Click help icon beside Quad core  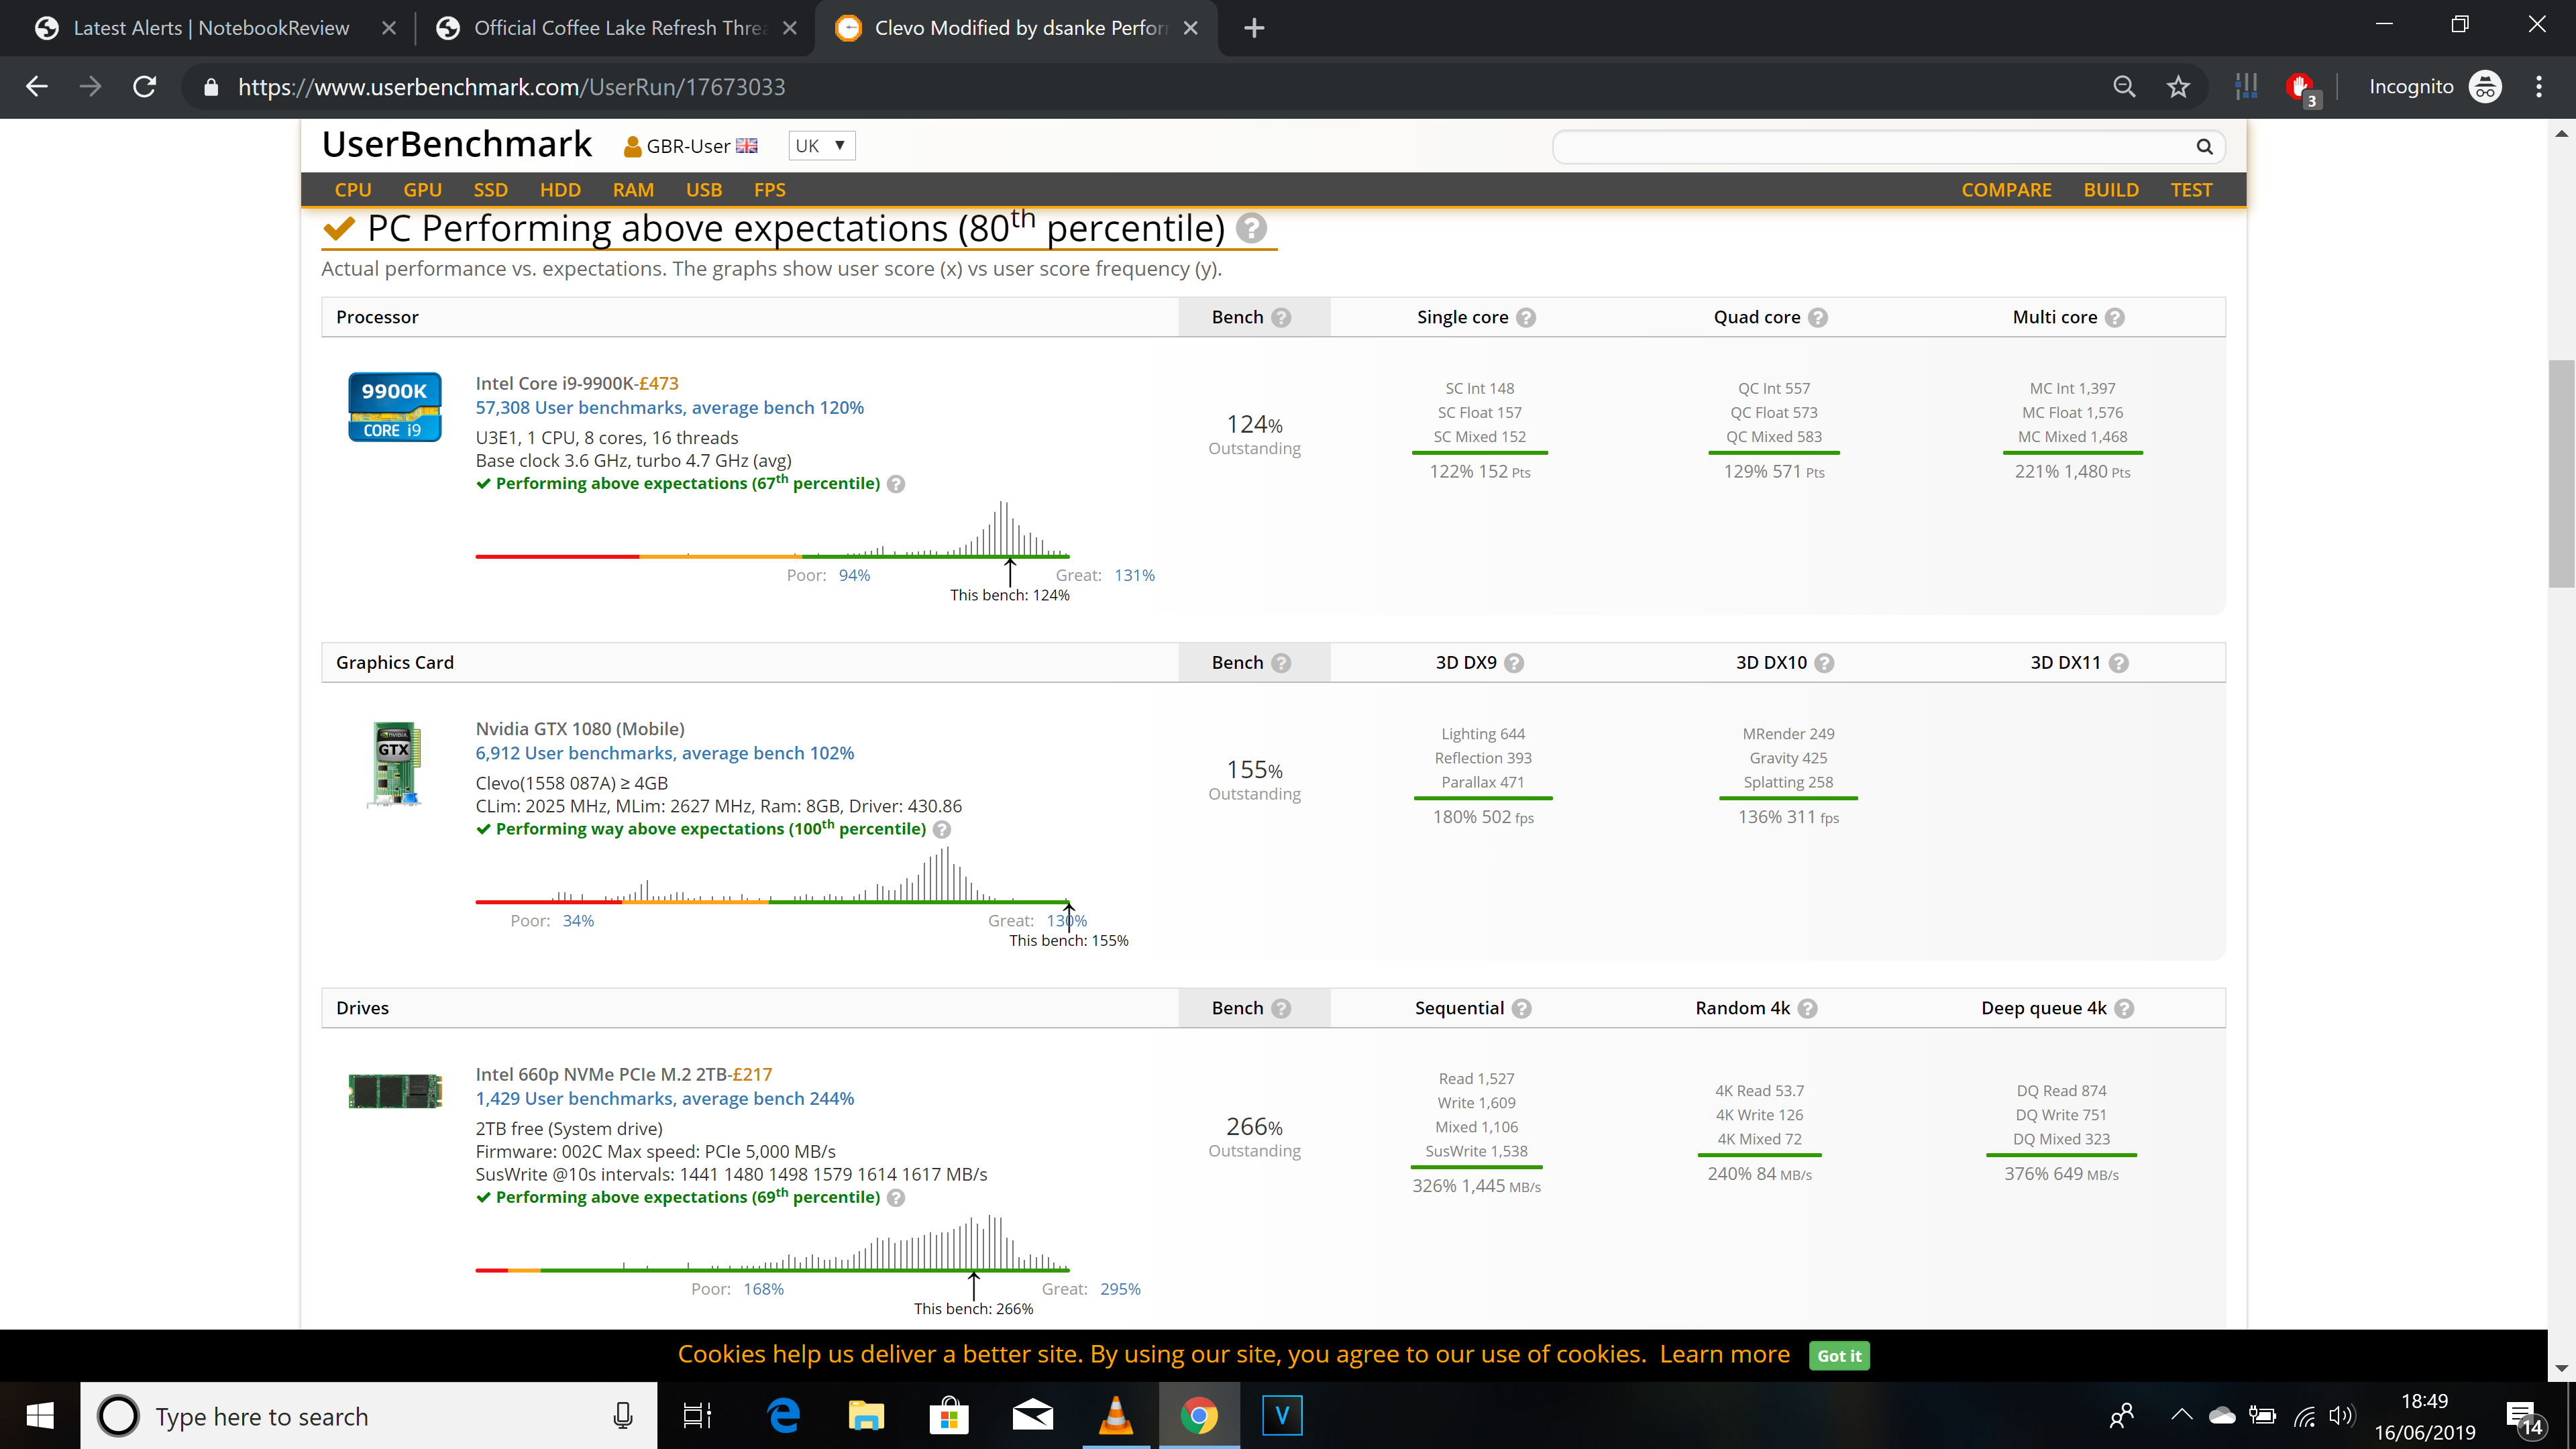1818,318
